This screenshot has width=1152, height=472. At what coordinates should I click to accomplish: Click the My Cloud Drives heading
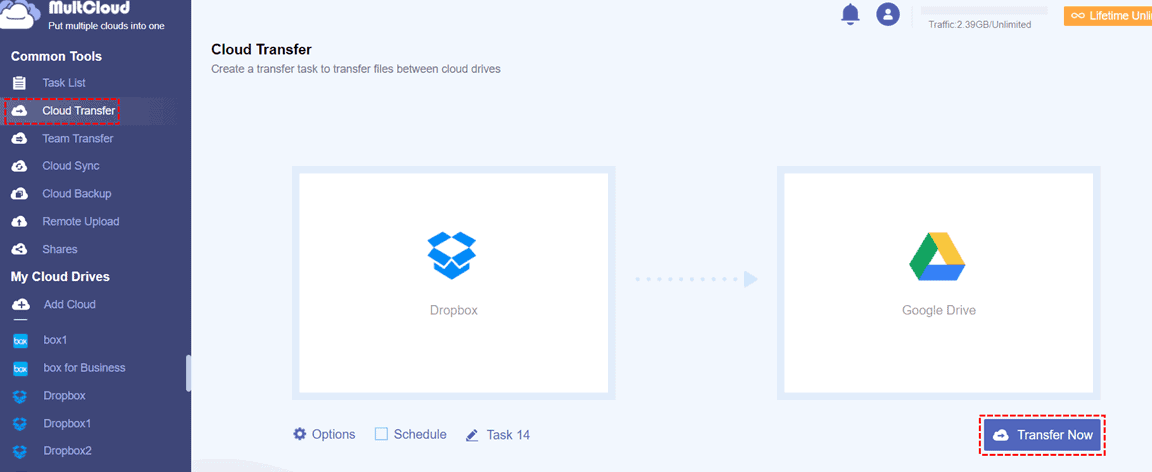pyautogui.click(x=60, y=277)
